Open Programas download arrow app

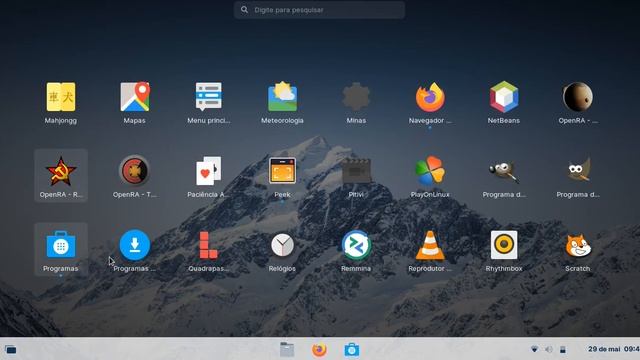click(x=135, y=245)
